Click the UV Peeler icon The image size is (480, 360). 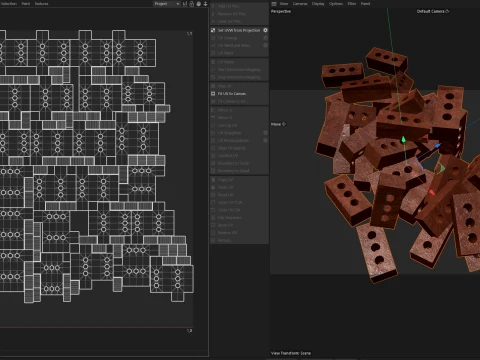(213, 62)
